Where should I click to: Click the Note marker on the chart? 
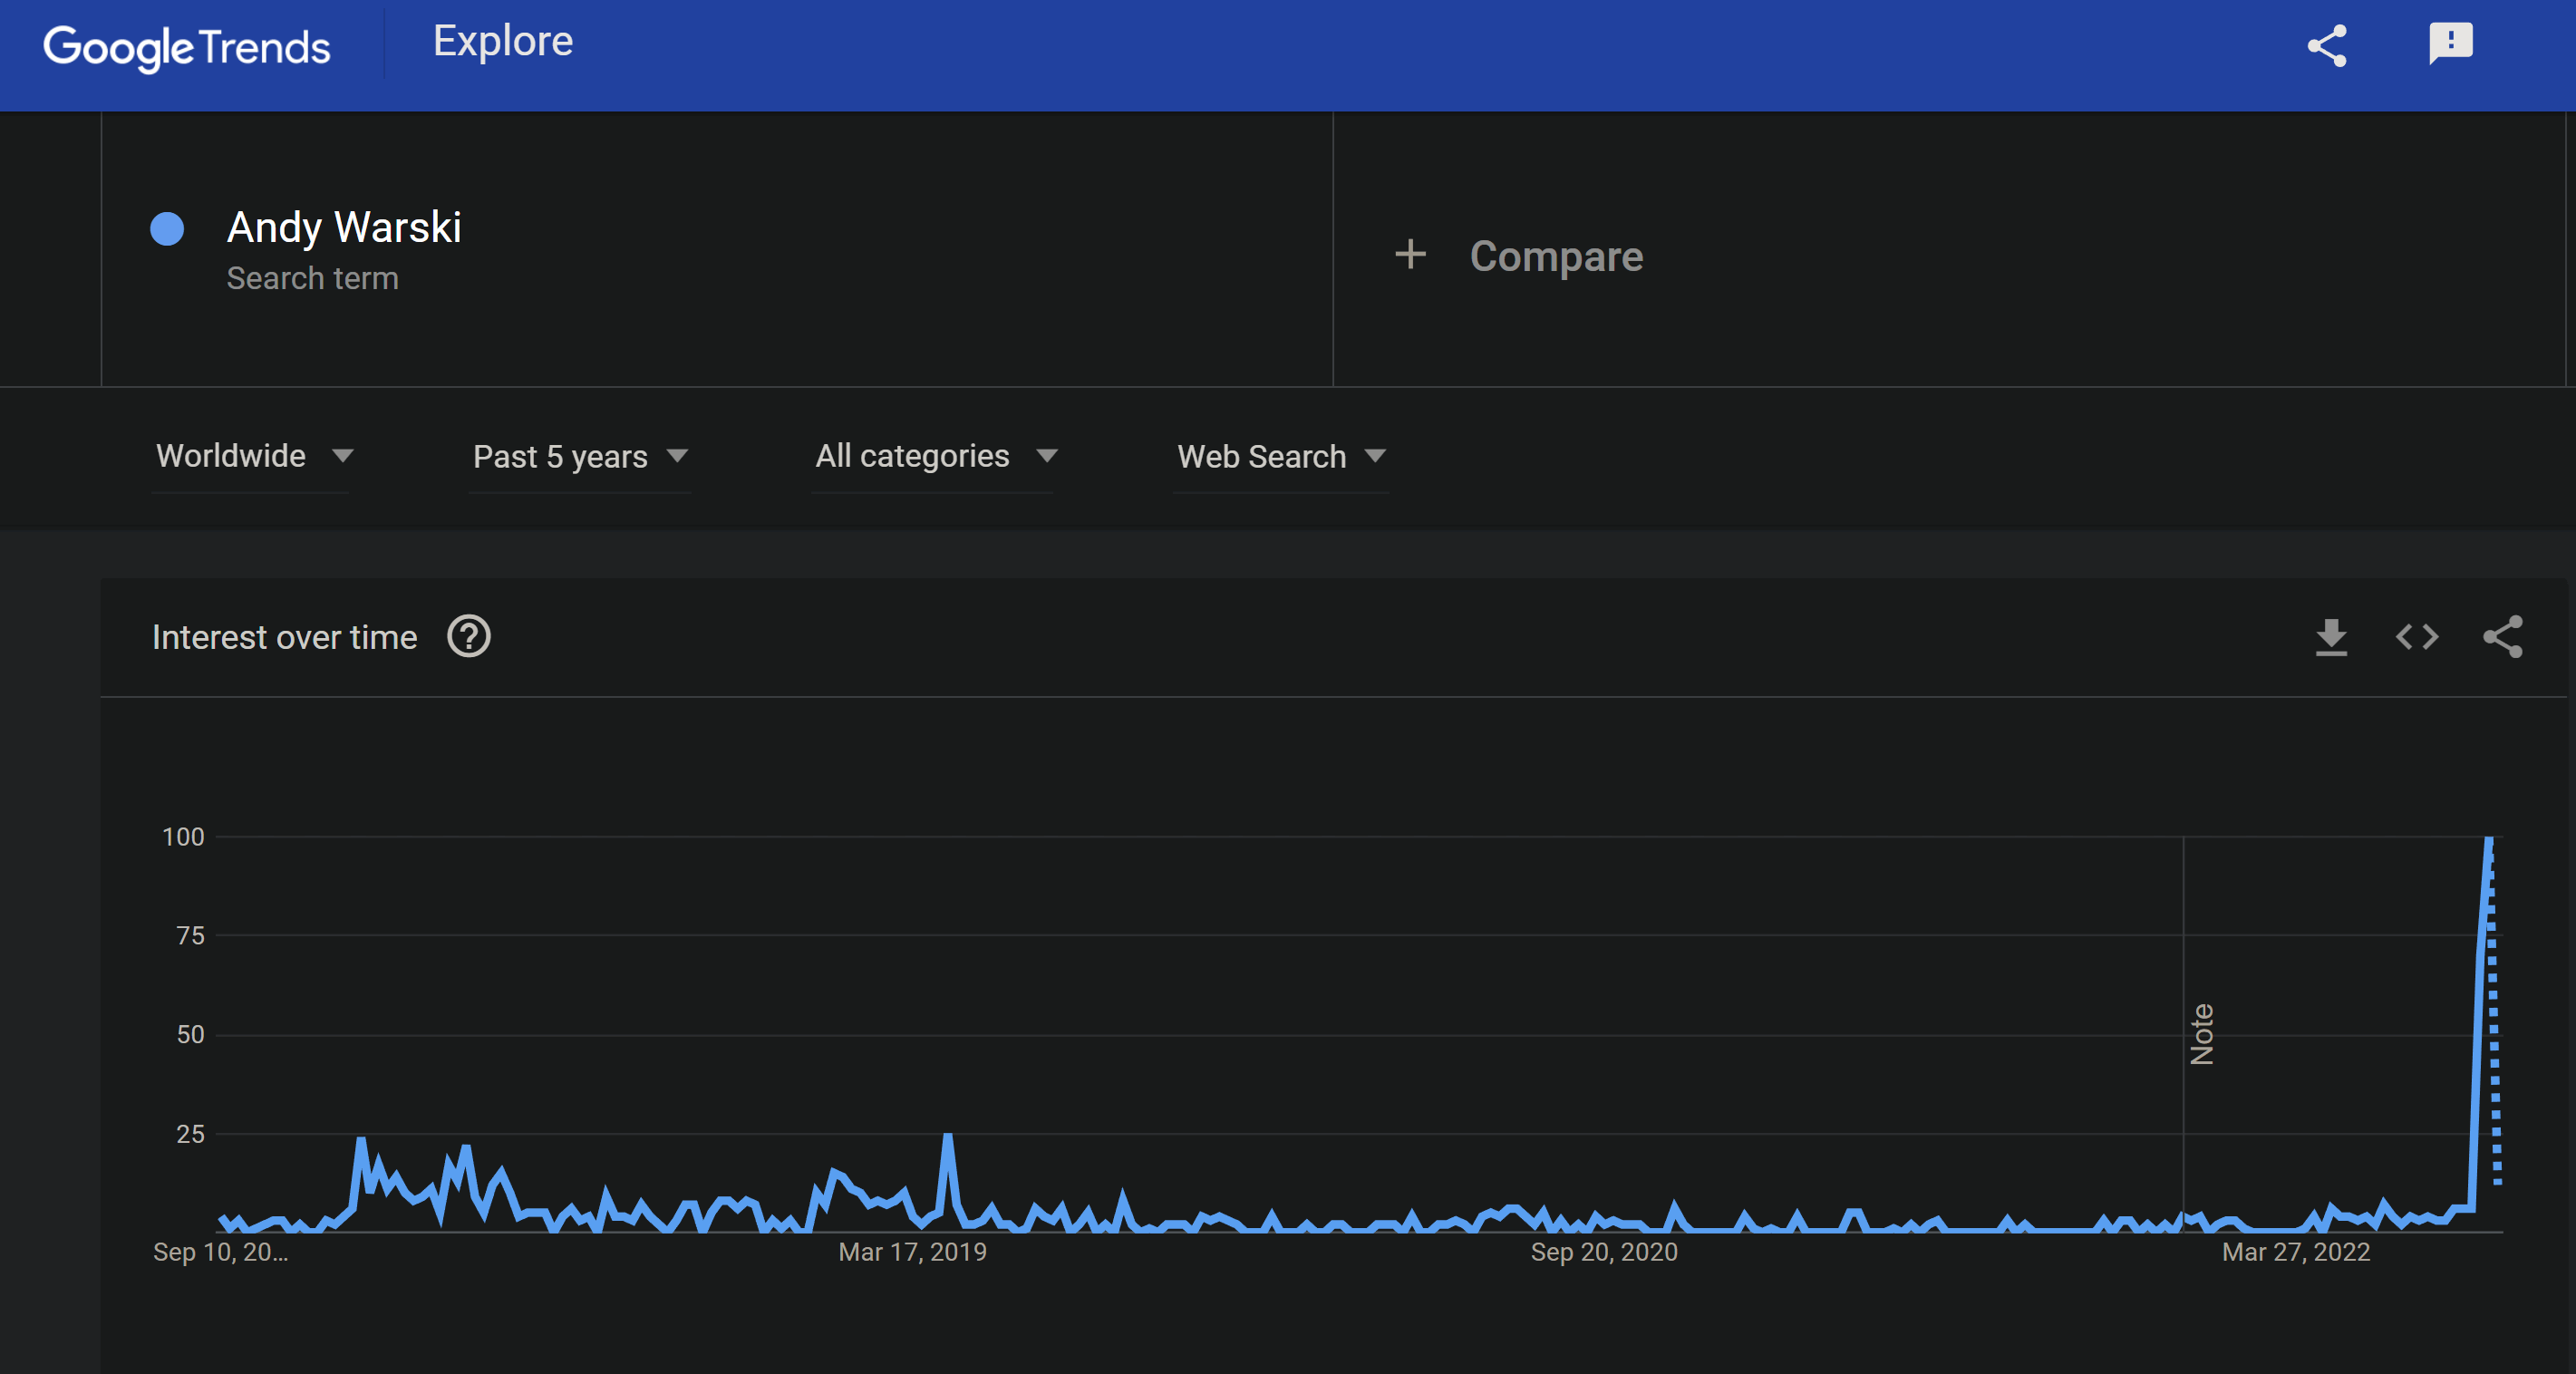pos(2201,1034)
